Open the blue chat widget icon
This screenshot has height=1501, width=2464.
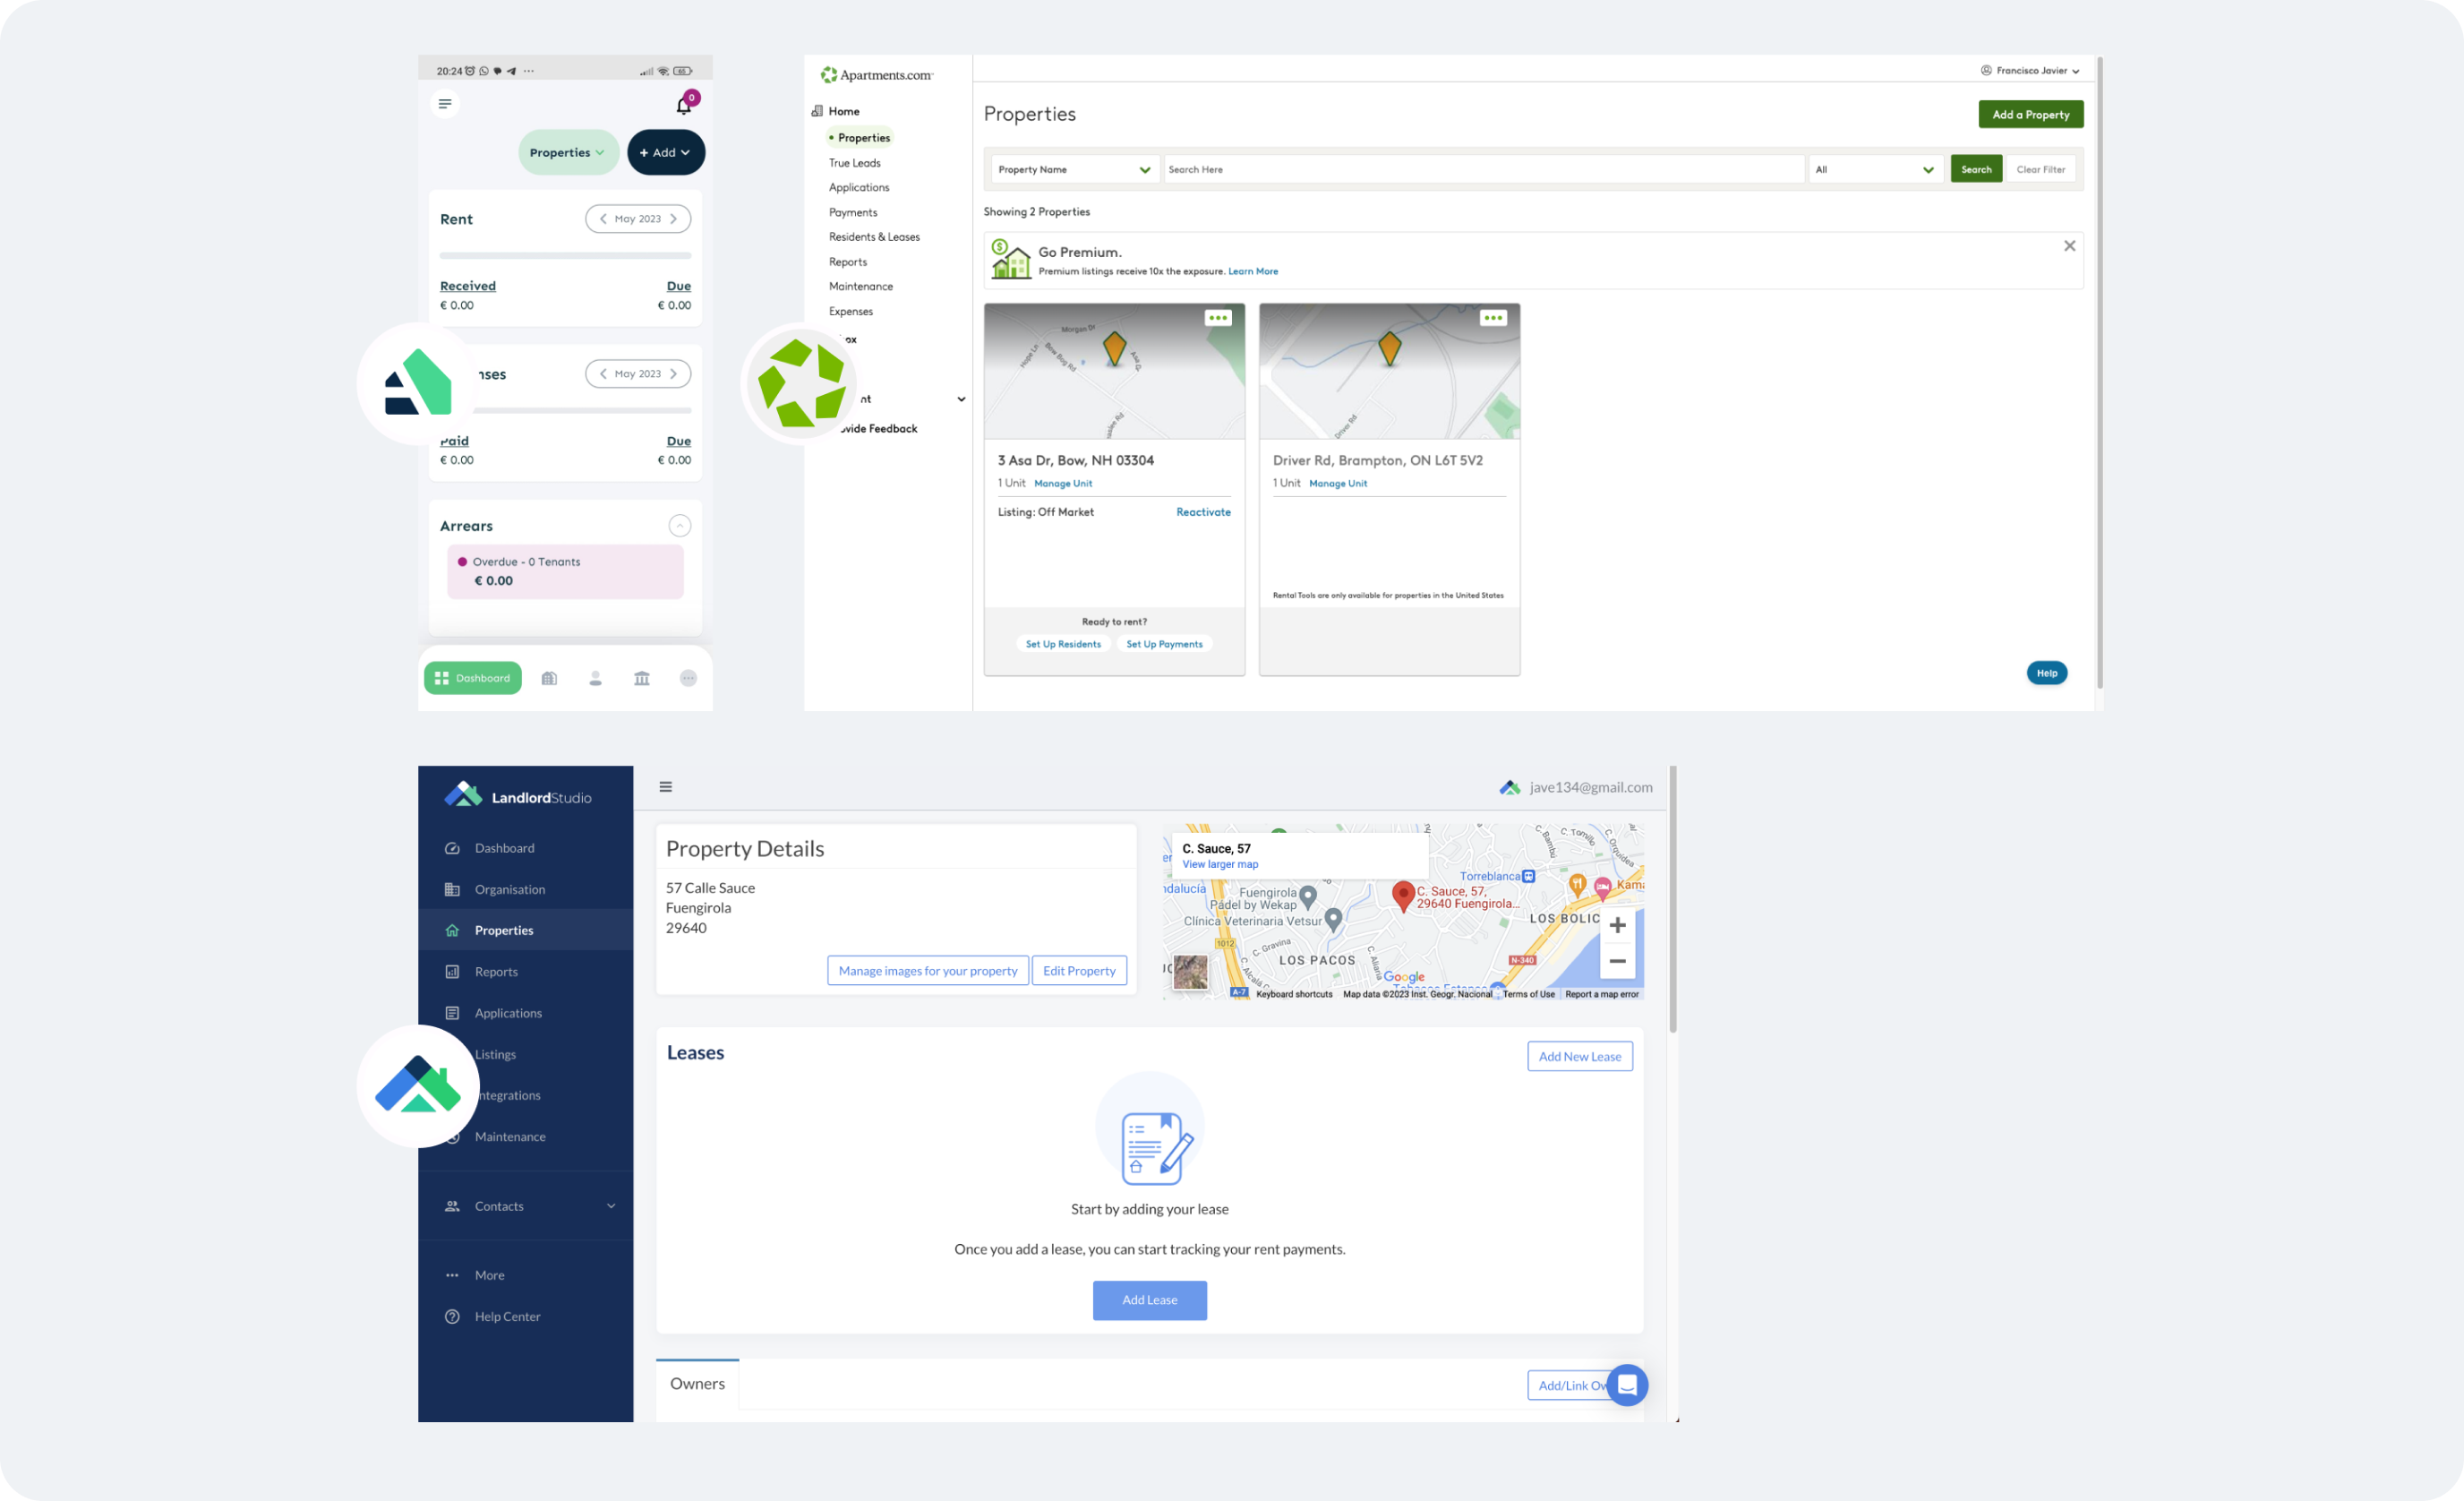click(1627, 1385)
